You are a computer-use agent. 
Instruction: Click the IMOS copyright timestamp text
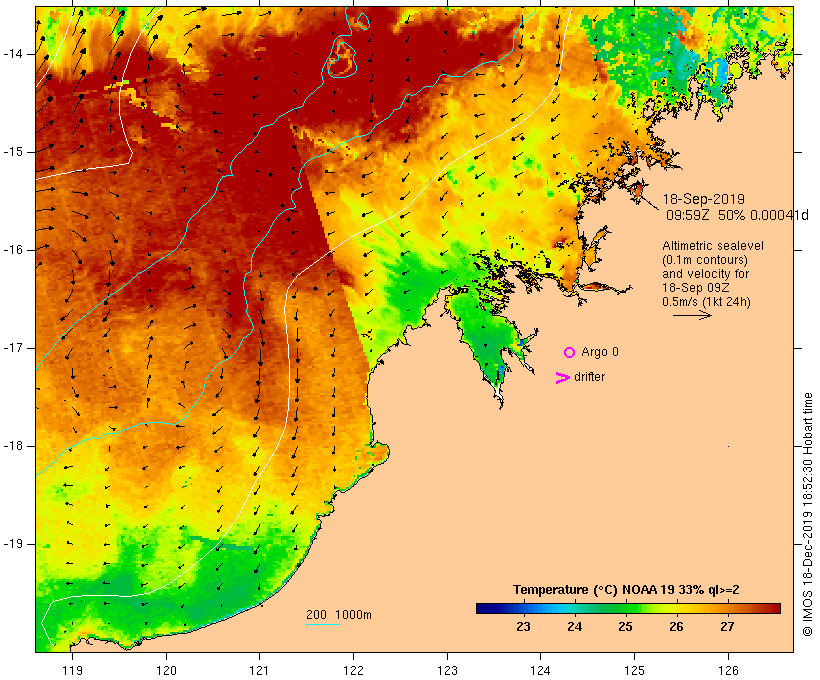(807, 515)
